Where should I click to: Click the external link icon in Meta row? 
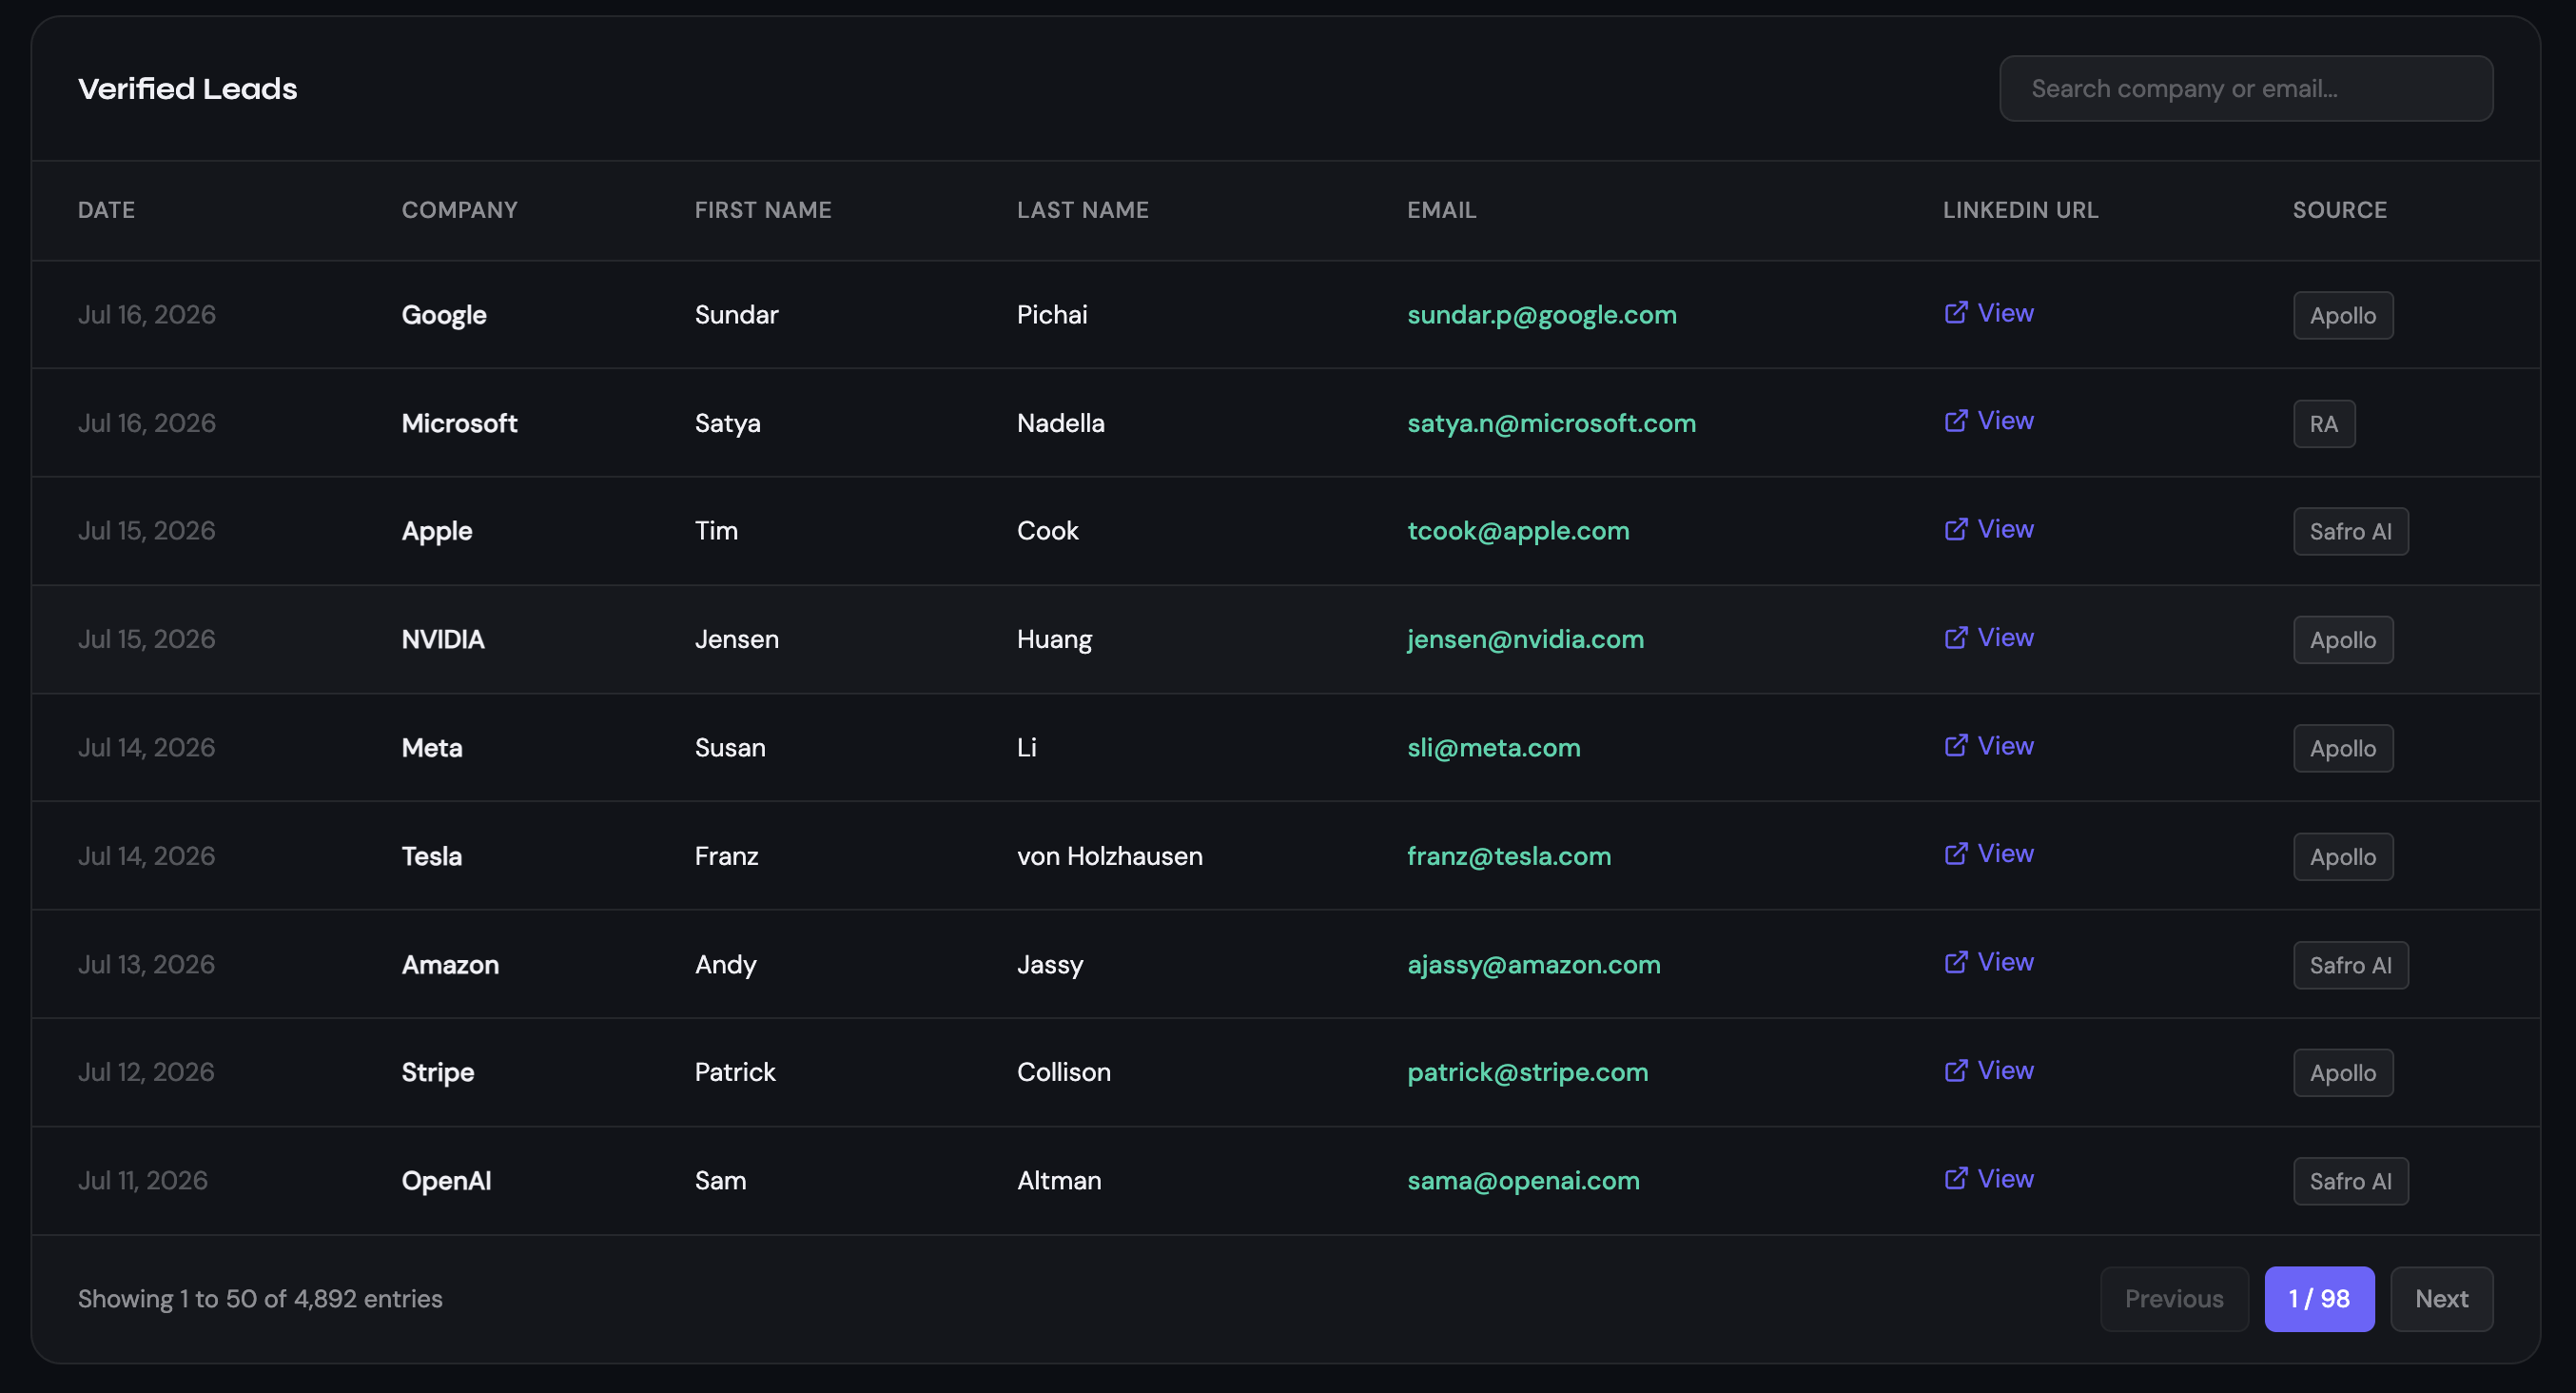(x=1955, y=746)
